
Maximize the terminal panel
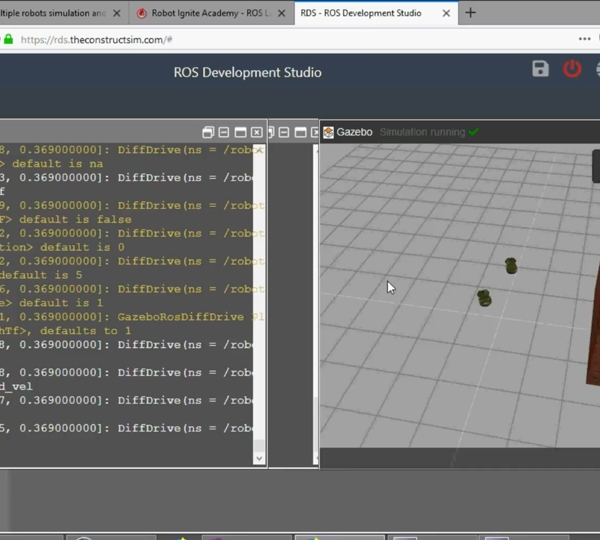tap(240, 132)
